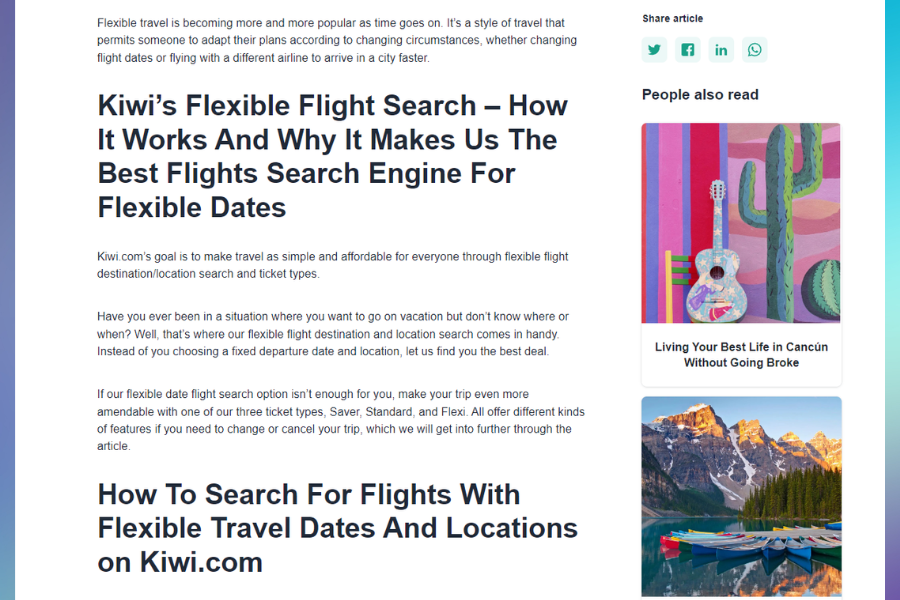Select the Kiwi's Flexible Flight Search heading

332,155
